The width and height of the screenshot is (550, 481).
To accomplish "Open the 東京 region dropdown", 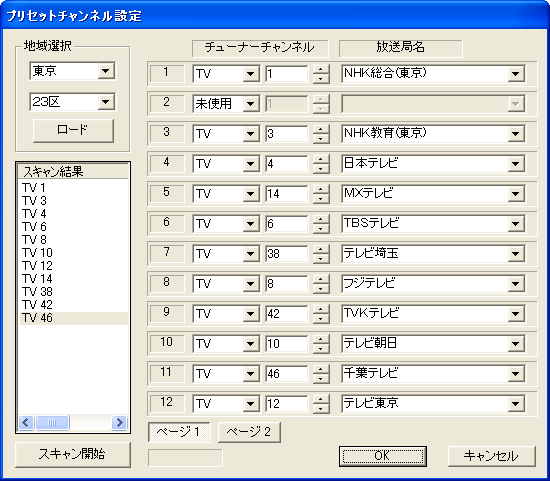I will coord(106,71).
